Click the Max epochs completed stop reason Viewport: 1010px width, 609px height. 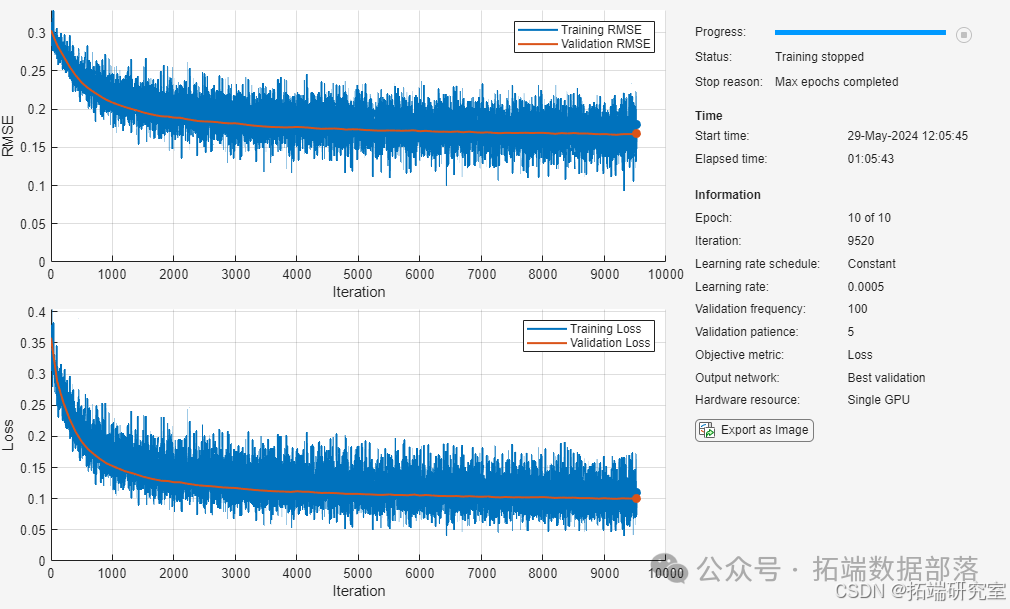pyautogui.click(x=836, y=82)
